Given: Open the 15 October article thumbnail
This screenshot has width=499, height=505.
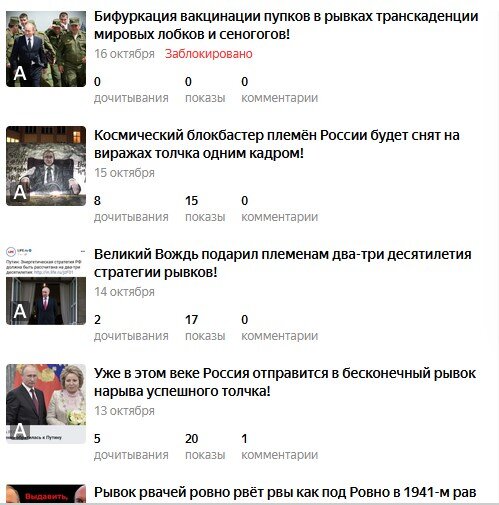Looking at the screenshot, I should pyautogui.click(x=46, y=166).
